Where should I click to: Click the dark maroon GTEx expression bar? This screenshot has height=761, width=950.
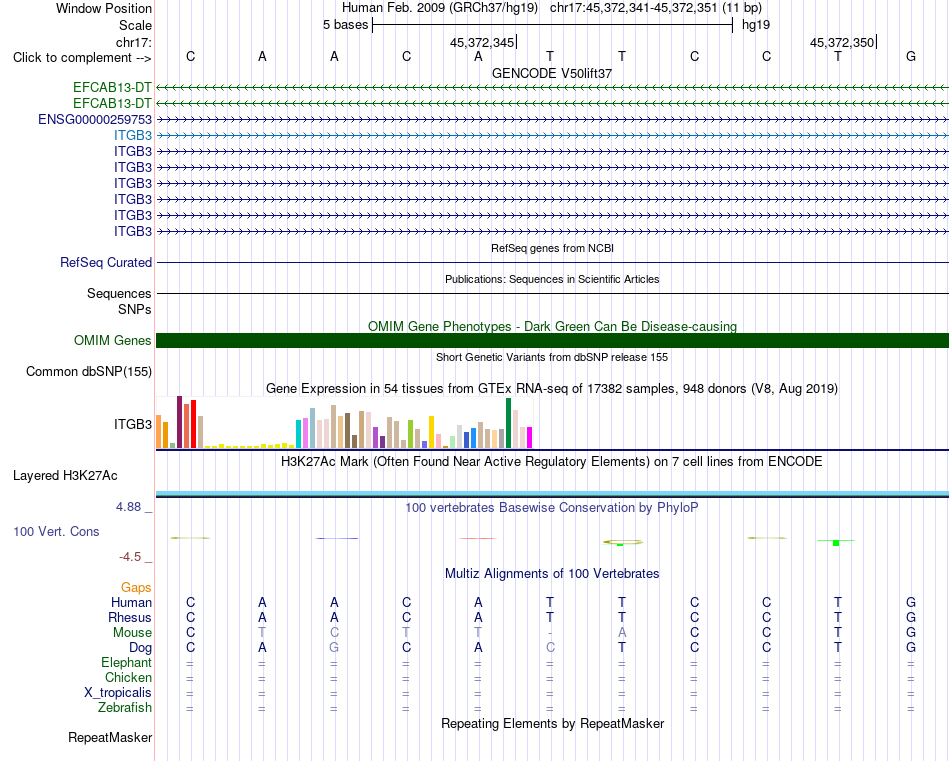tap(179, 422)
